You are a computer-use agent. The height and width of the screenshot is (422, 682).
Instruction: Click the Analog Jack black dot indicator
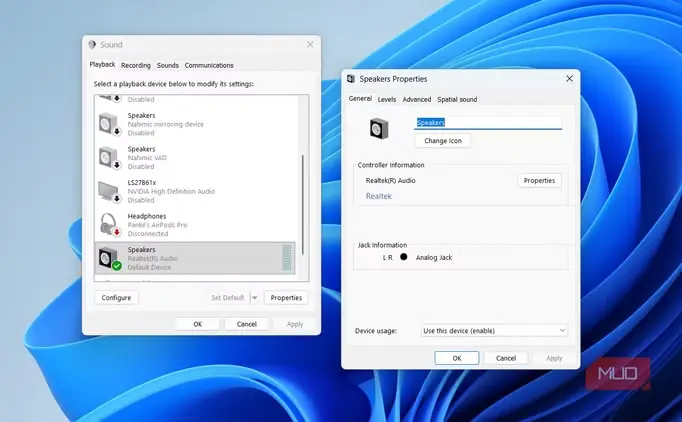click(x=404, y=257)
